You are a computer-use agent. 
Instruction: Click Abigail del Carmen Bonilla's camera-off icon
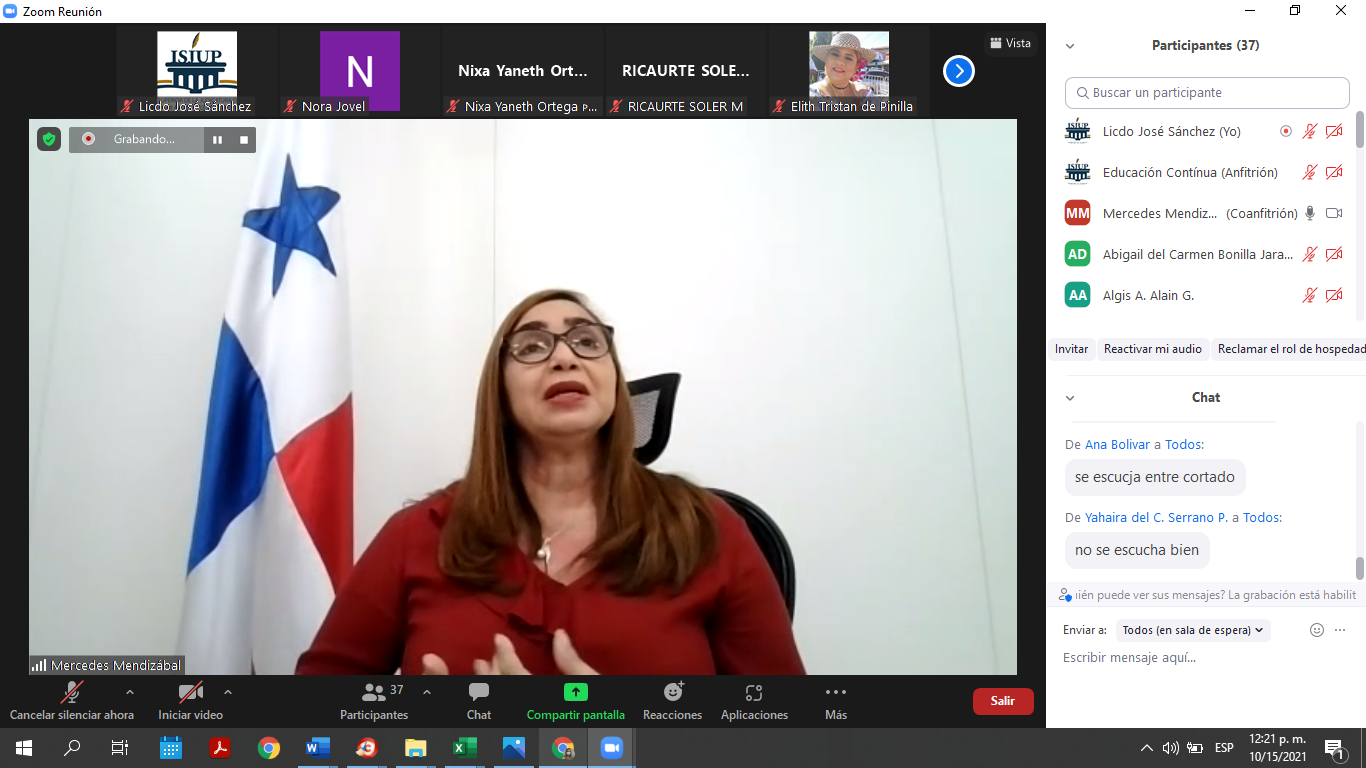[1334, 254]
